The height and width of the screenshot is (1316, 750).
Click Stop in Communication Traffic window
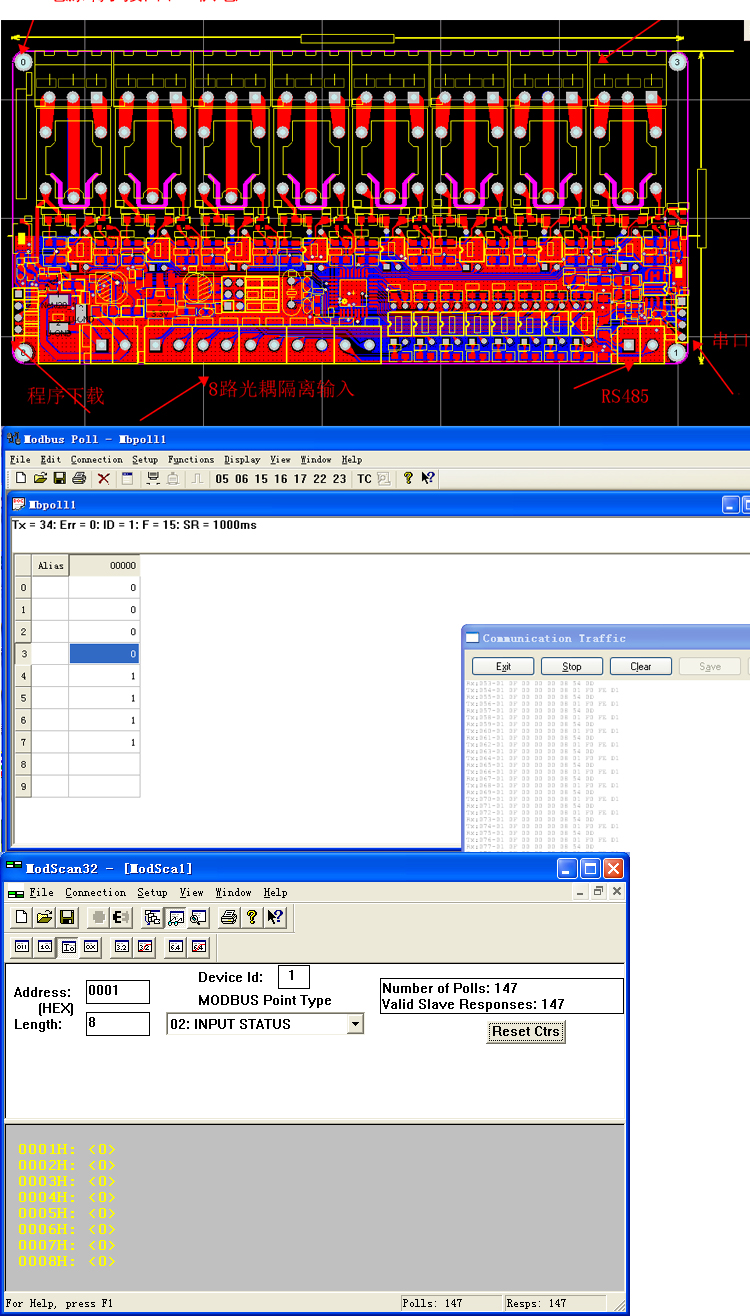[x=571, y=667]
